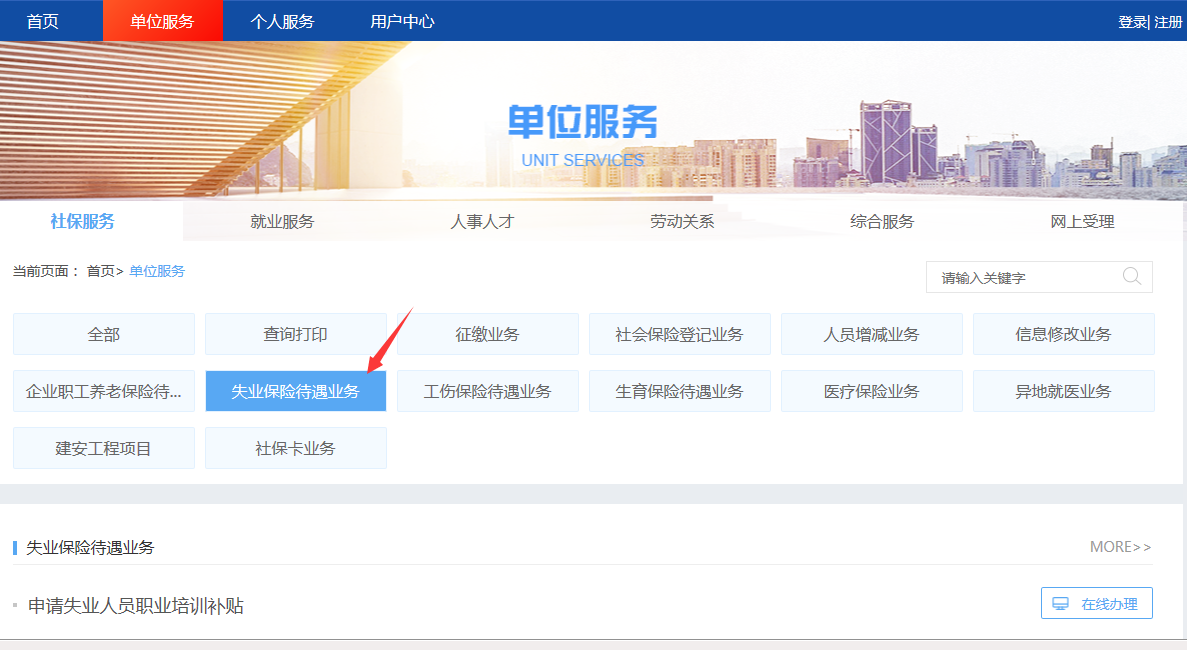Choose the 查询打印 category button
The image size is (1187, 650).
(x=296, y=334)
